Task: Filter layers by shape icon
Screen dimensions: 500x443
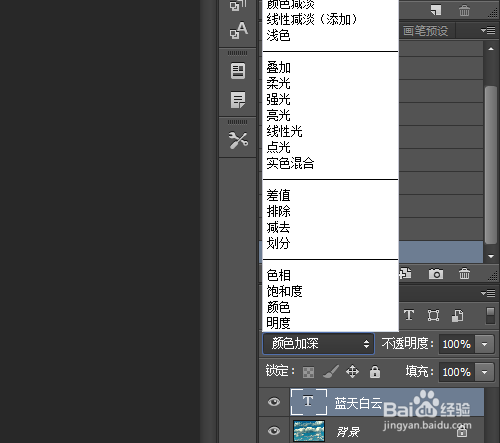Action: pos(433,315)
